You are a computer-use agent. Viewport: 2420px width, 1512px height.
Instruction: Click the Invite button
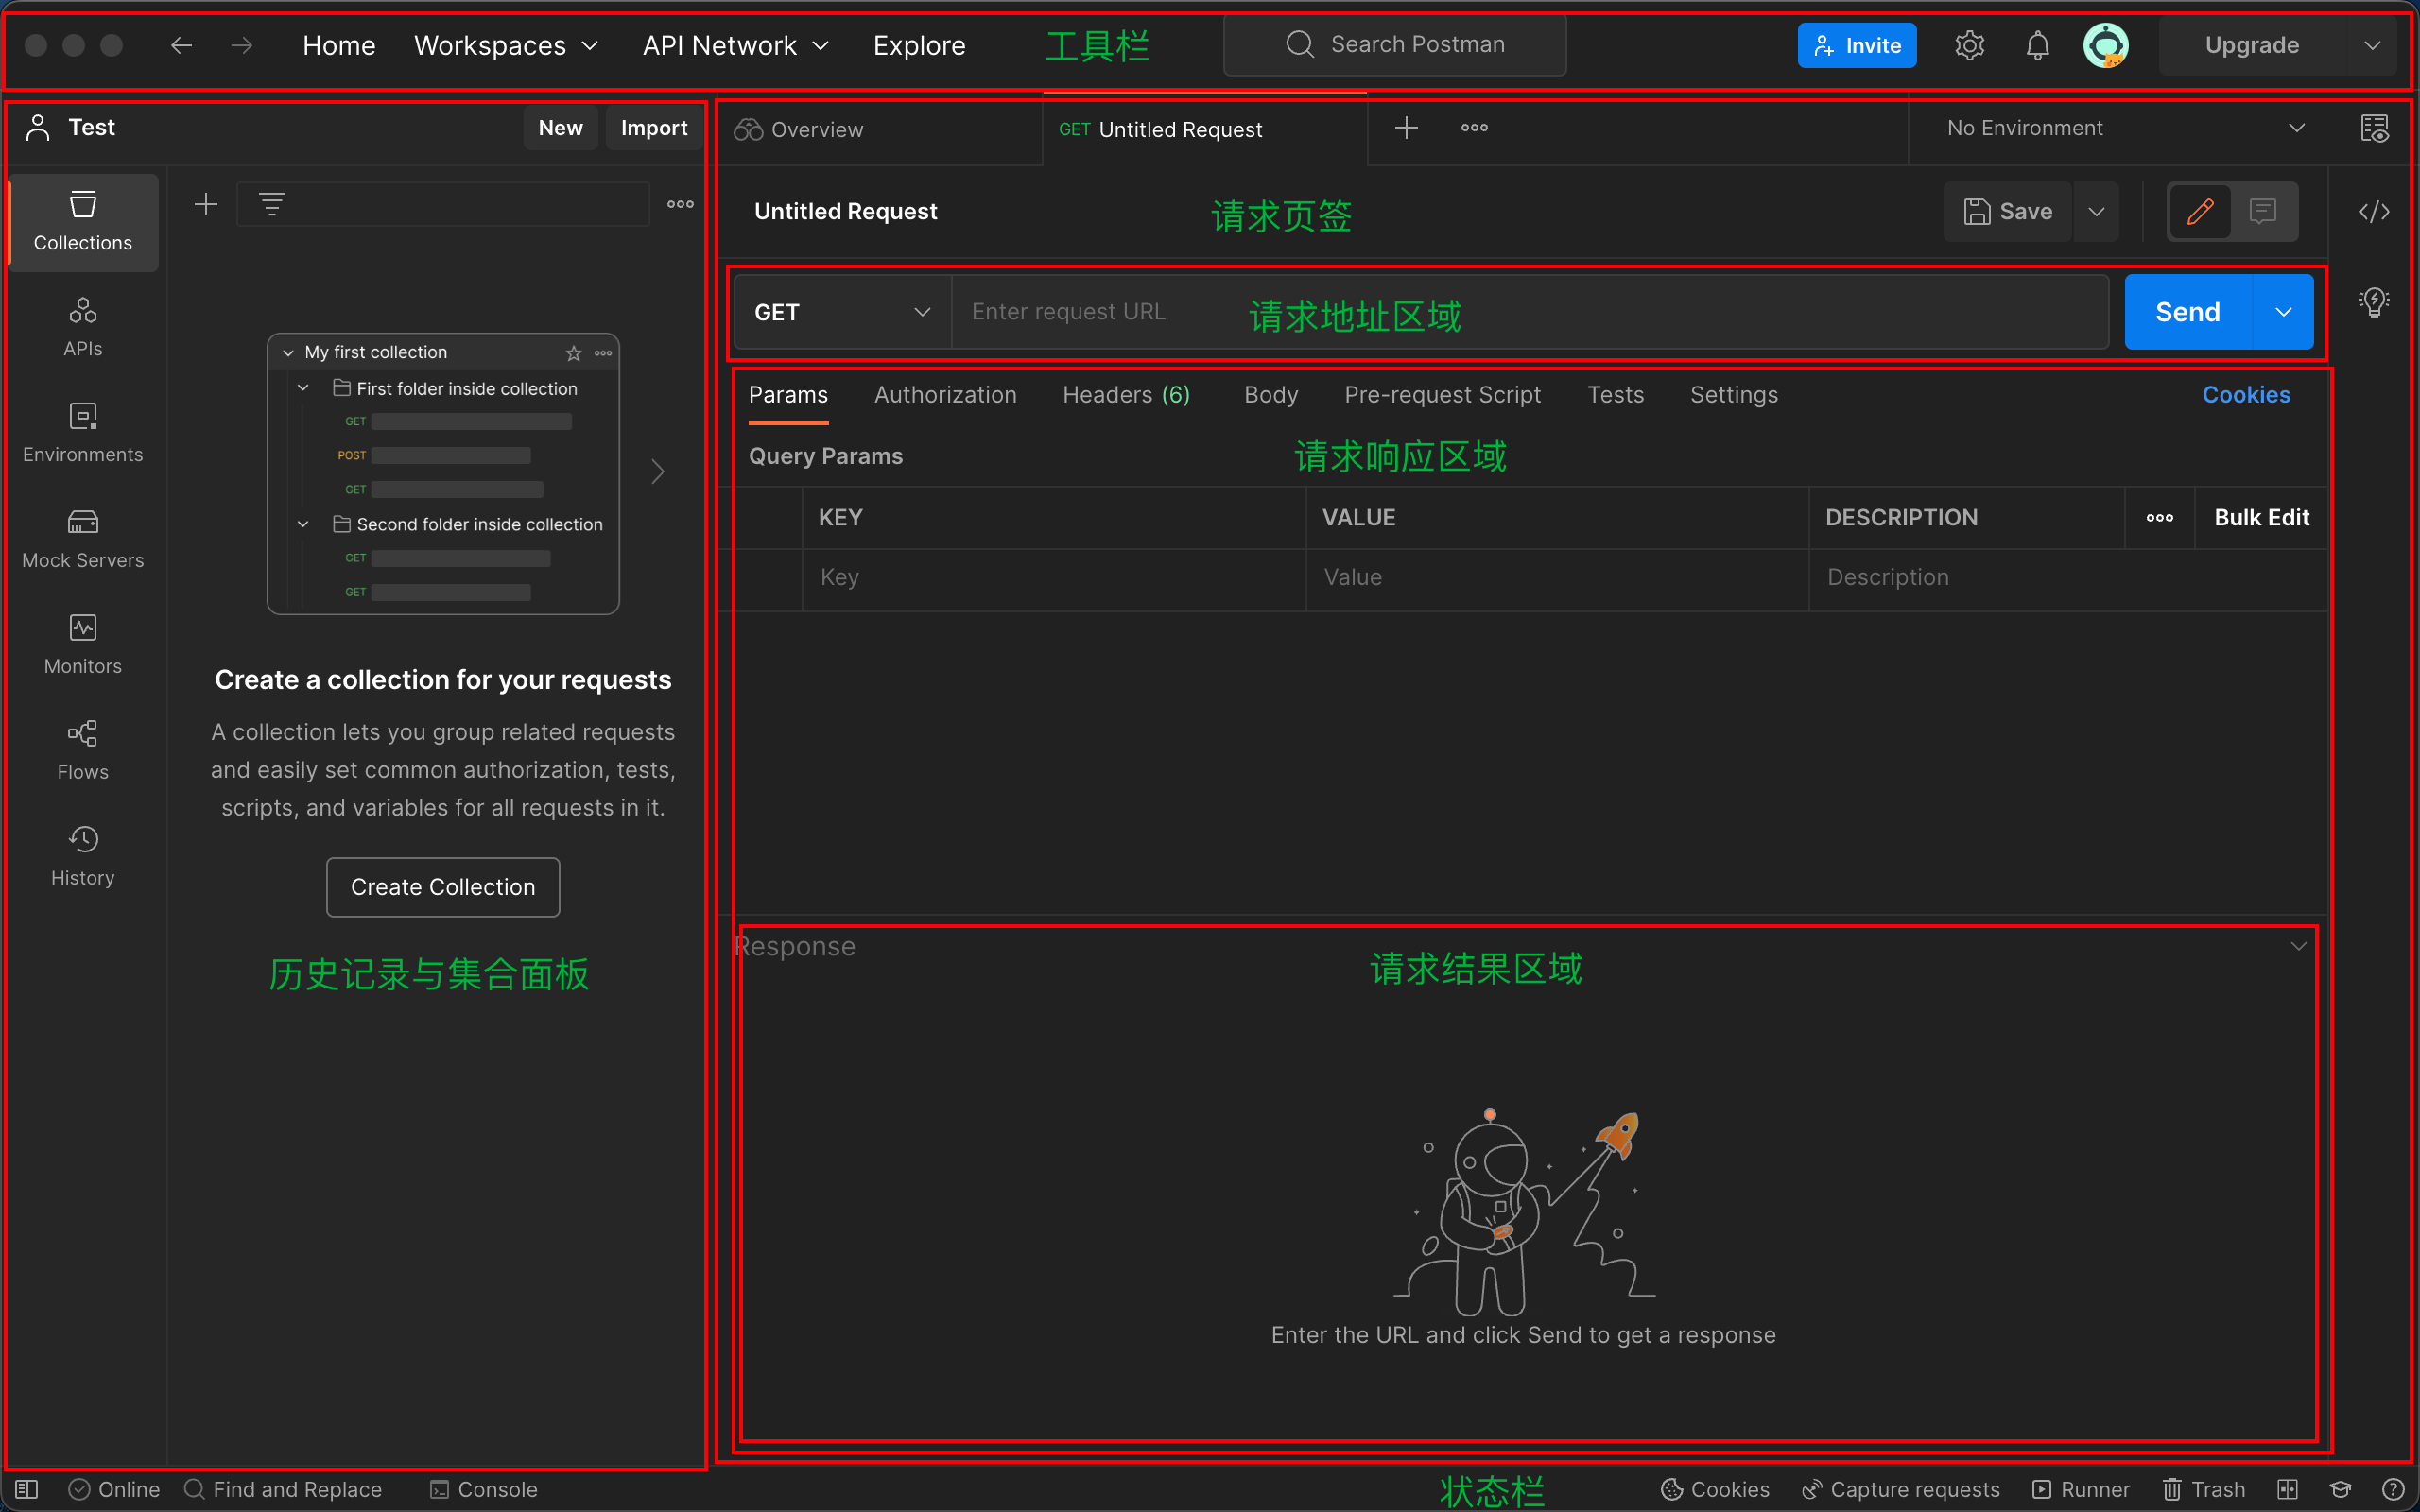1857,45
